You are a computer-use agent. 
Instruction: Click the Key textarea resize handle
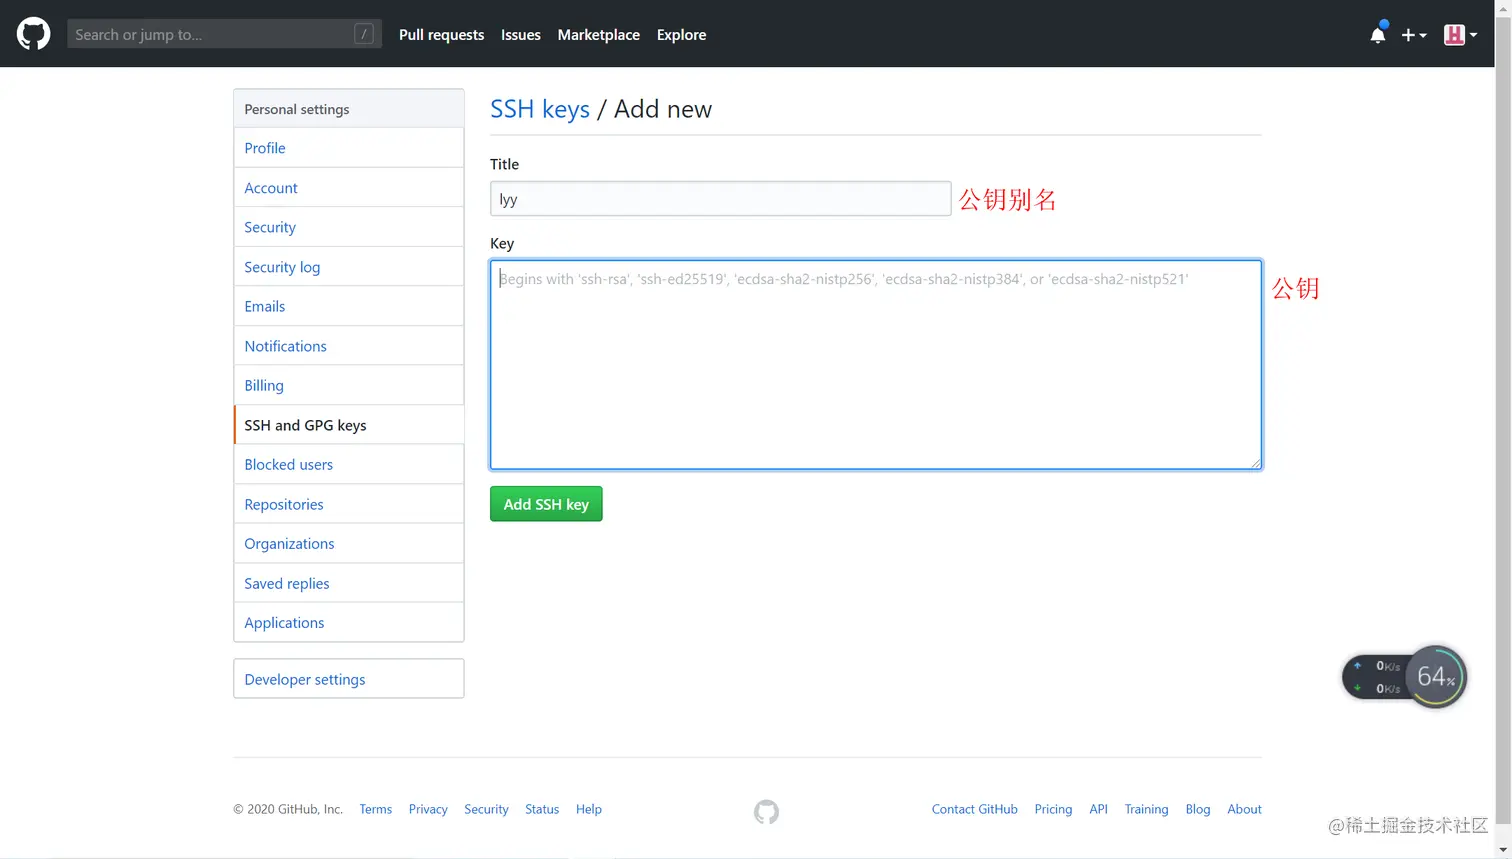[x=1255, y=462]
